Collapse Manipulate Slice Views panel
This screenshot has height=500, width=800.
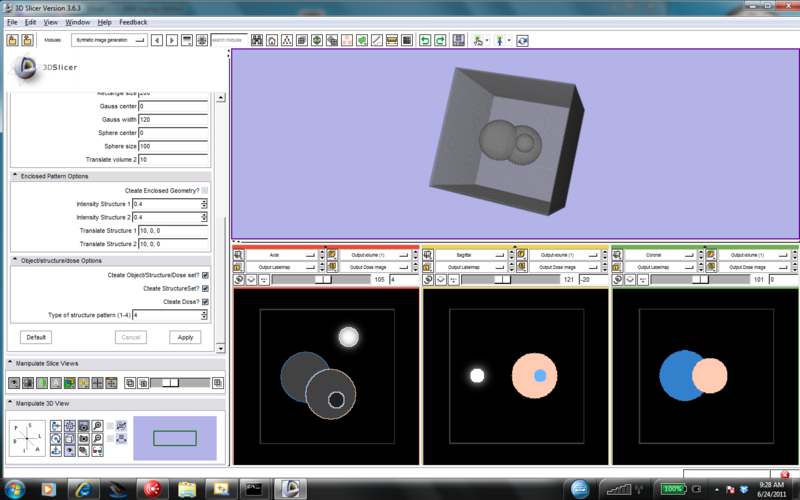click(x=115, y=363)
